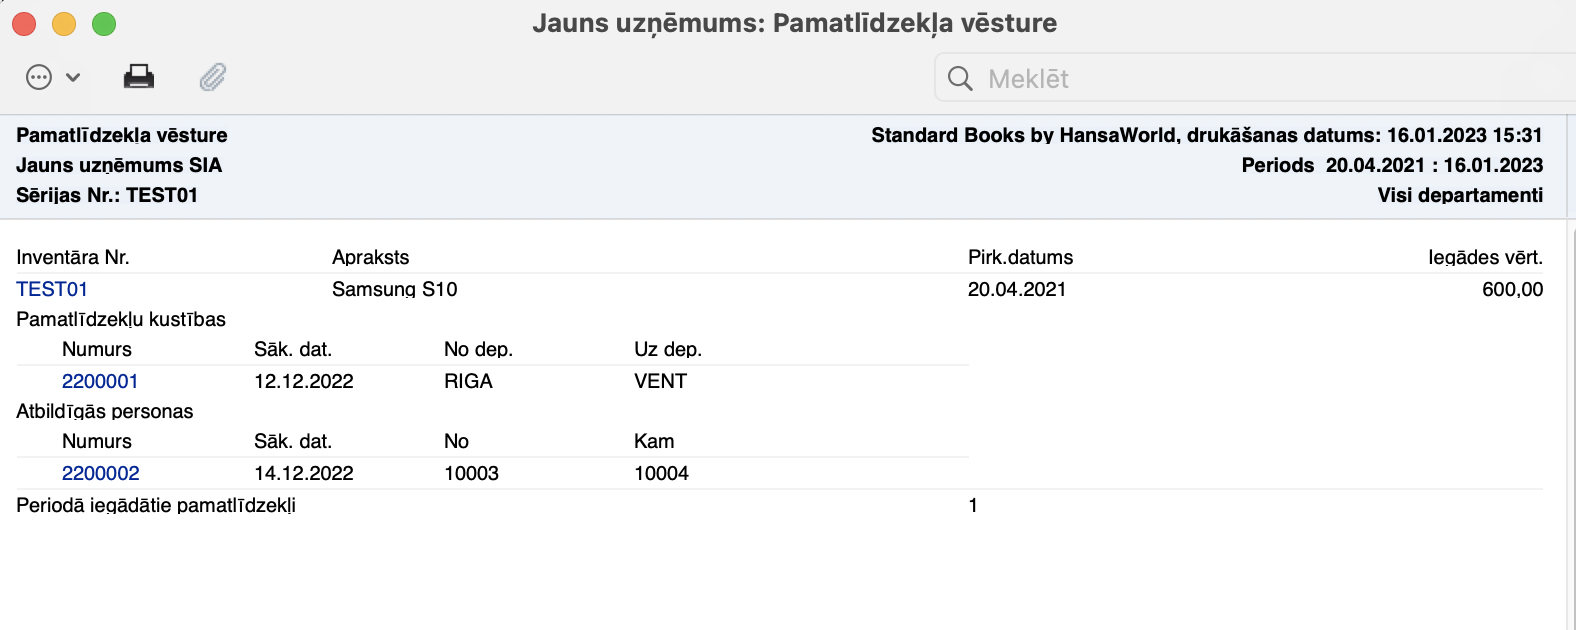Minimize the window with the yellow button
1576x630 pixels.
[x=64, y=24]
